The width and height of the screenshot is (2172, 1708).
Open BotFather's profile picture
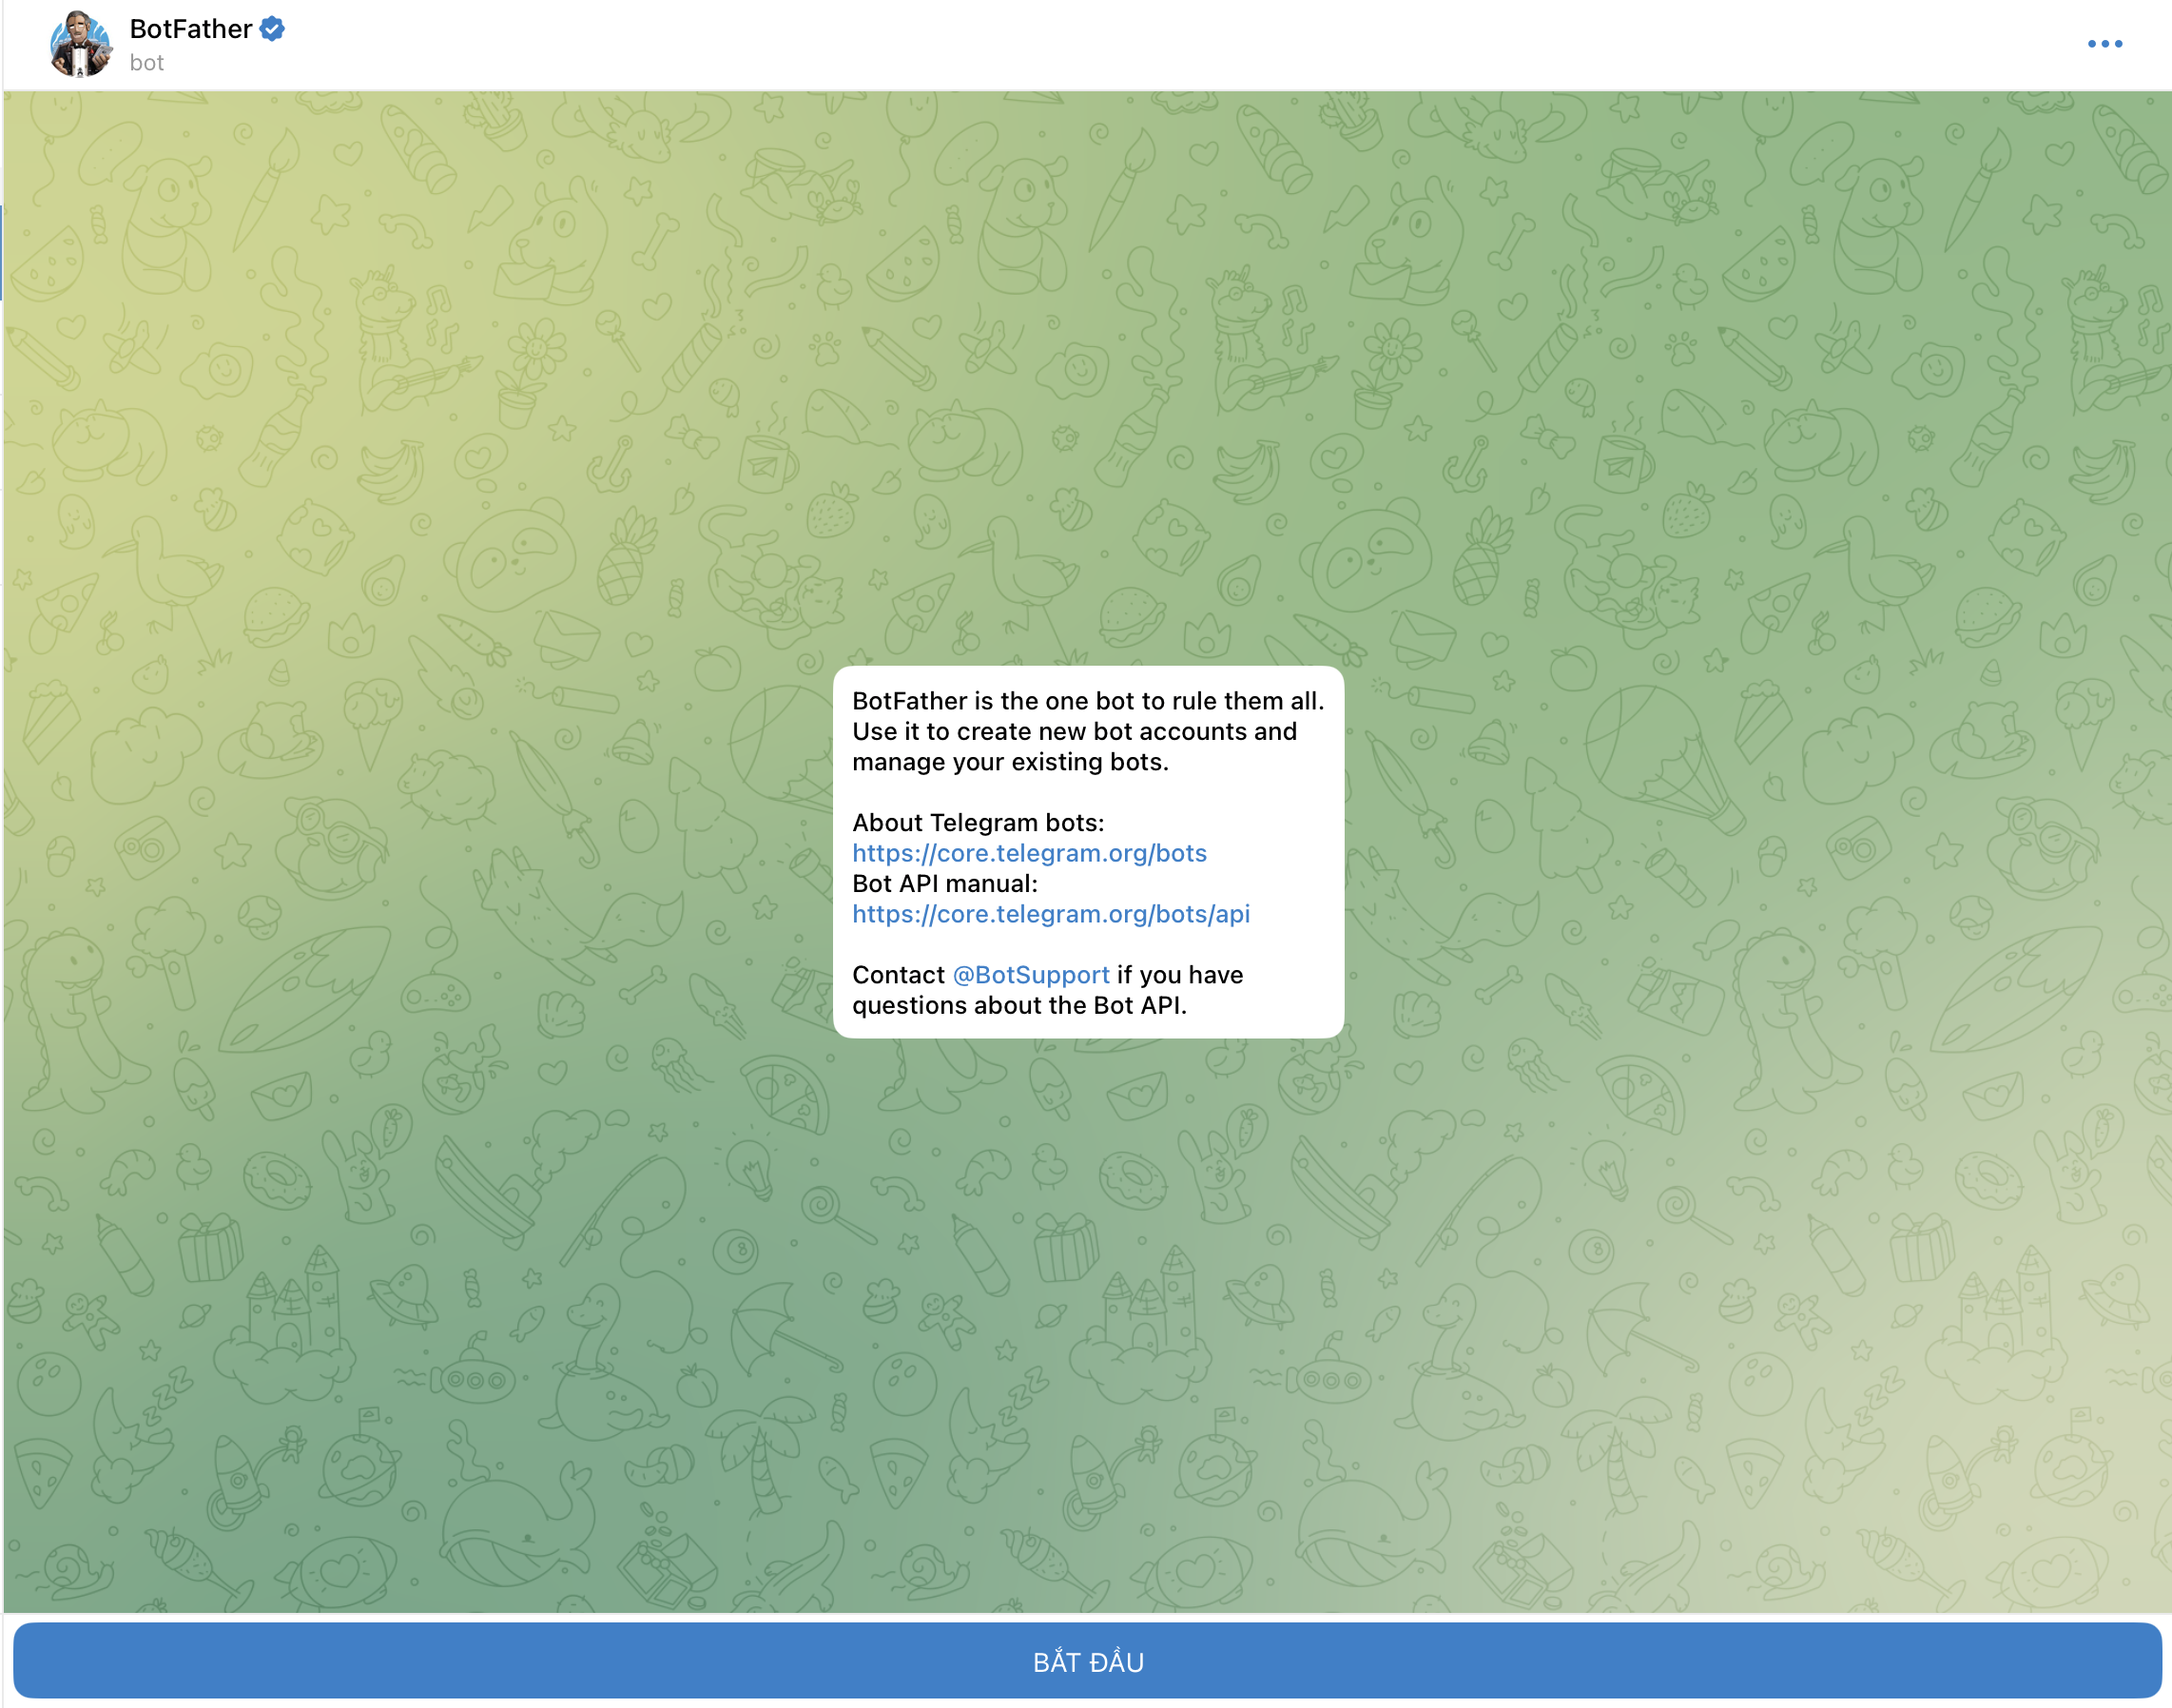[80, 44]
